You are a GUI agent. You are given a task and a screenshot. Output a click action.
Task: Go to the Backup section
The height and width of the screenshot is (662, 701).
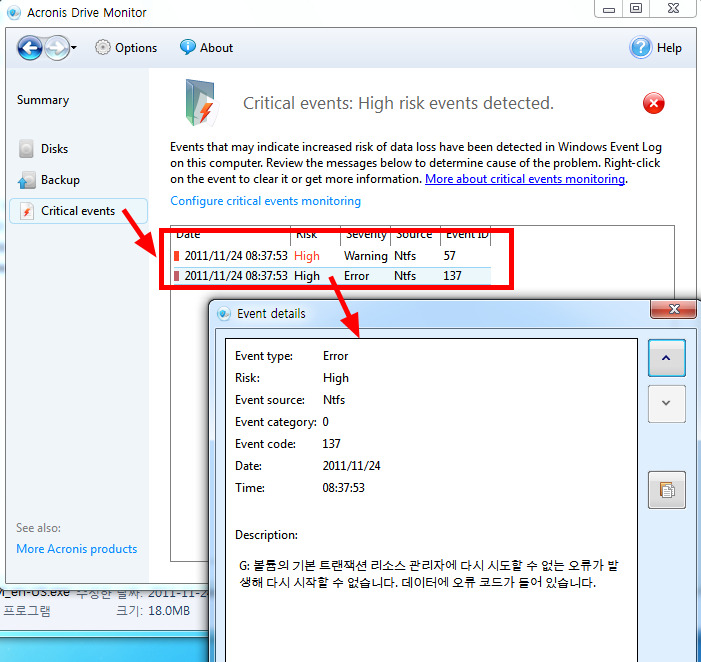[x=59, y=180]
